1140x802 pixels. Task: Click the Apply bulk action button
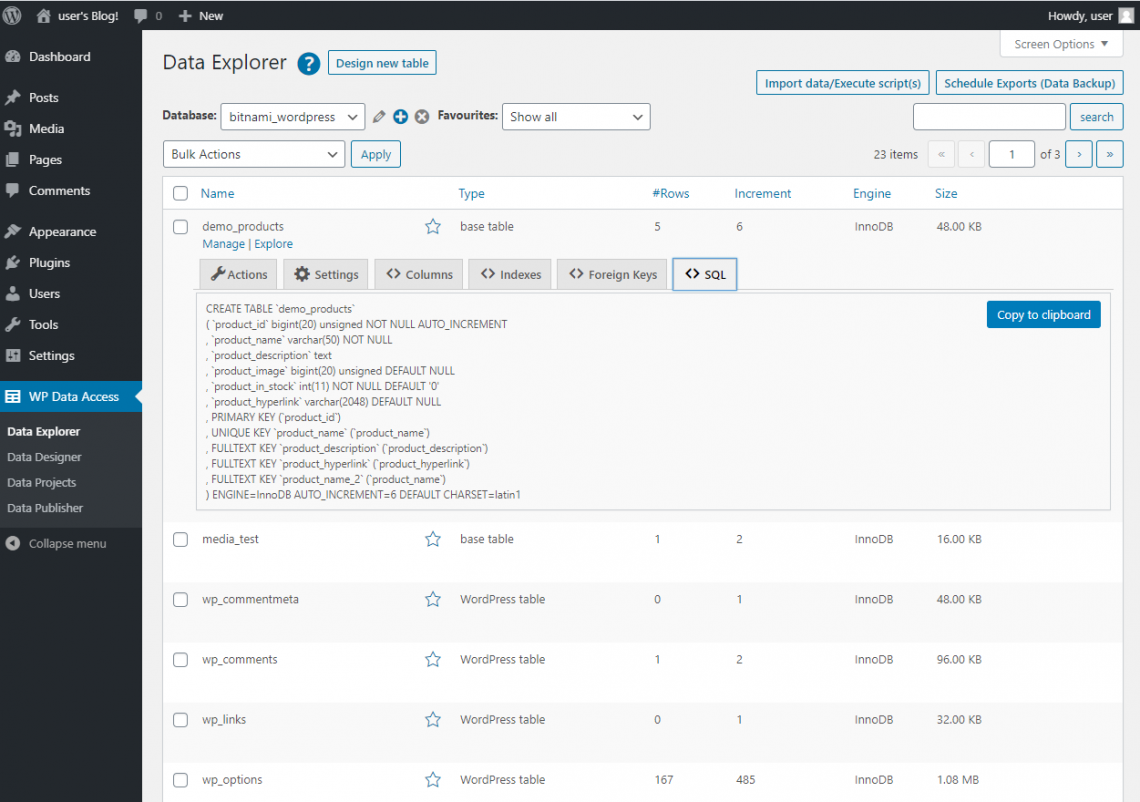click(376, 154)
